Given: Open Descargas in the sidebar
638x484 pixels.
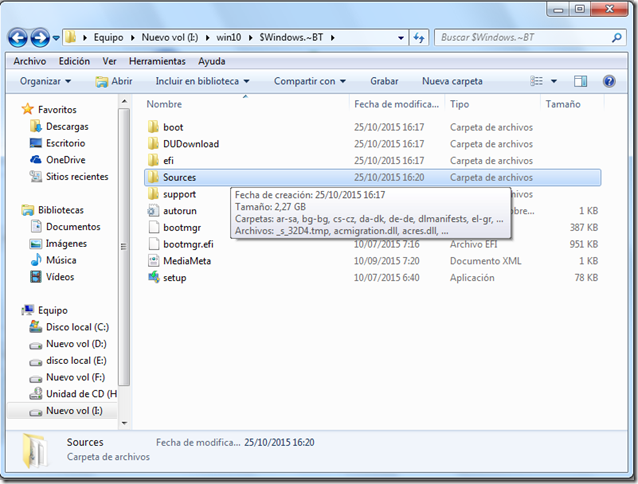Looking at the screenshot, I should [x=67, y=126].
